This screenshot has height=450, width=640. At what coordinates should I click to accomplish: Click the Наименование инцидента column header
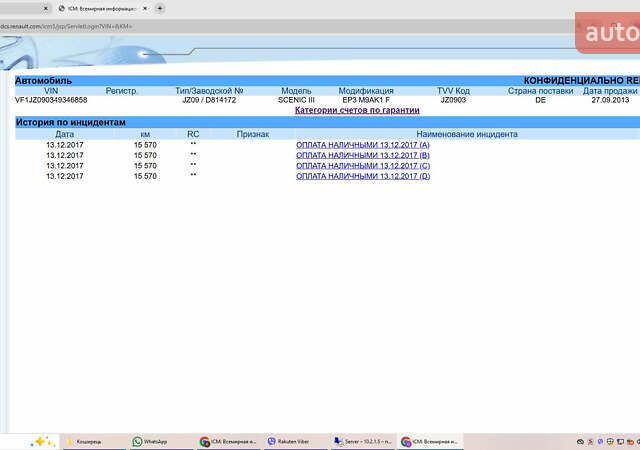(467, 133)
